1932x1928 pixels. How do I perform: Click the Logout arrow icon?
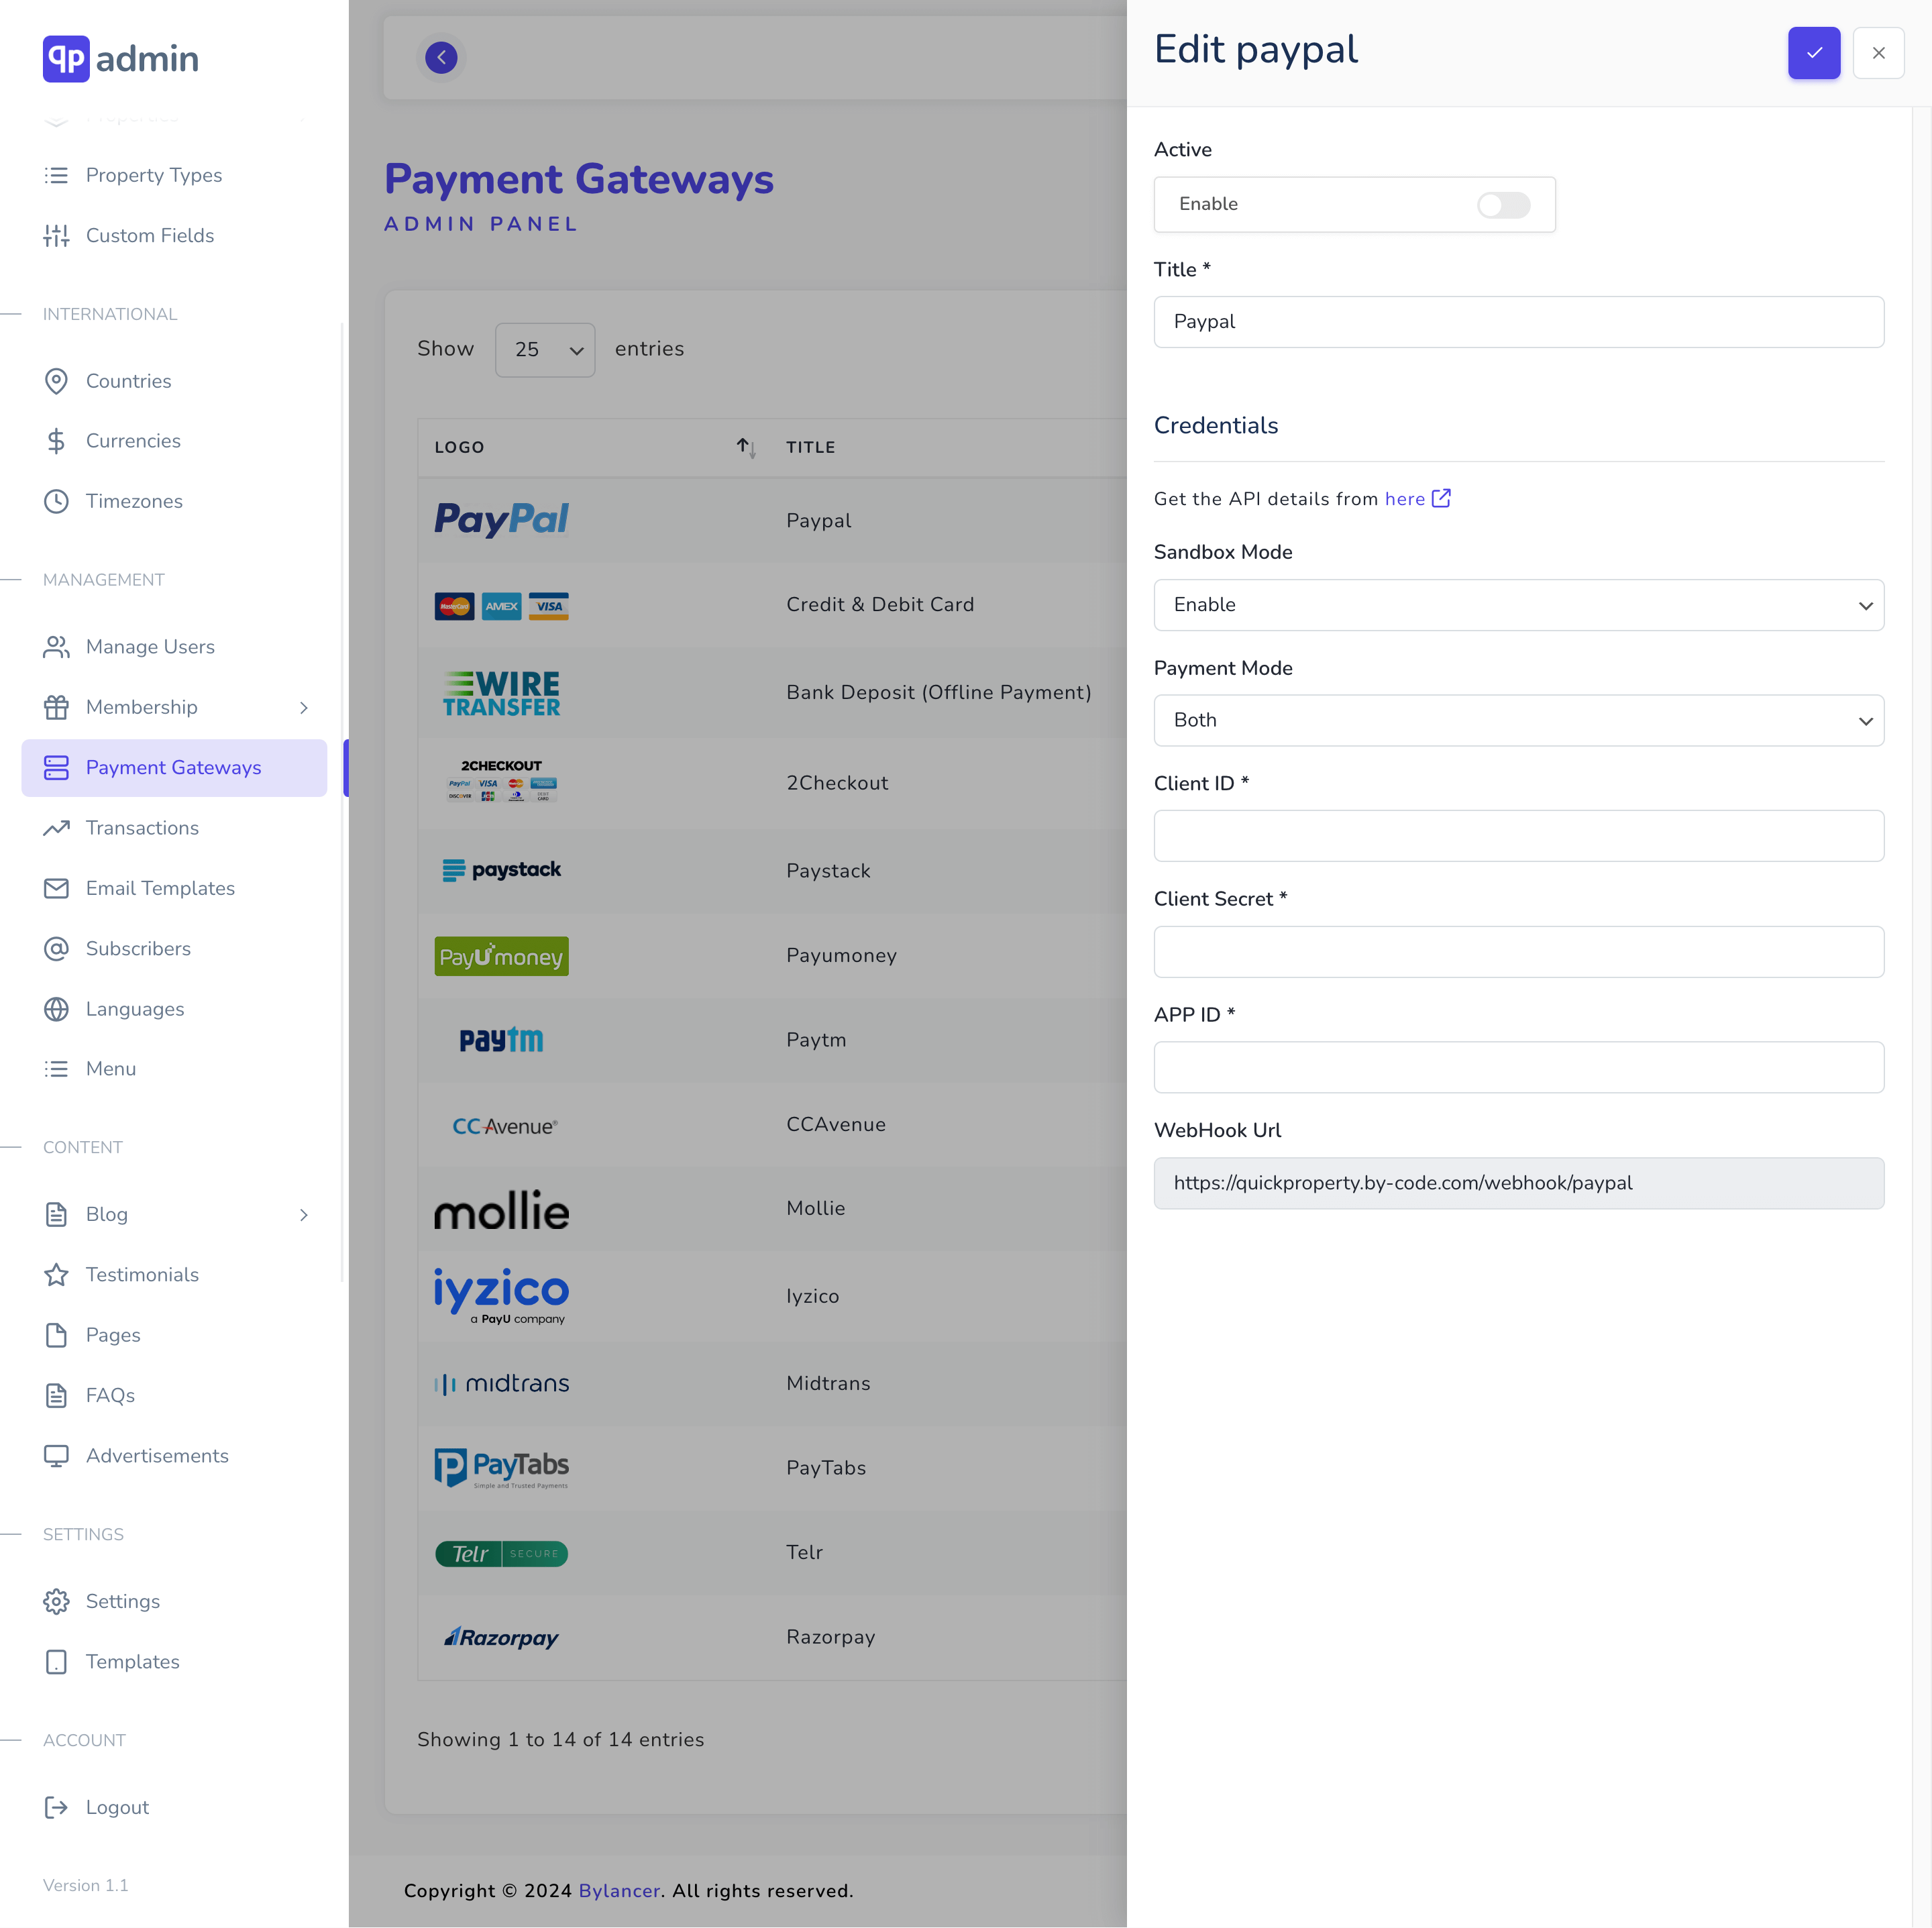[x=56, y=1807]
